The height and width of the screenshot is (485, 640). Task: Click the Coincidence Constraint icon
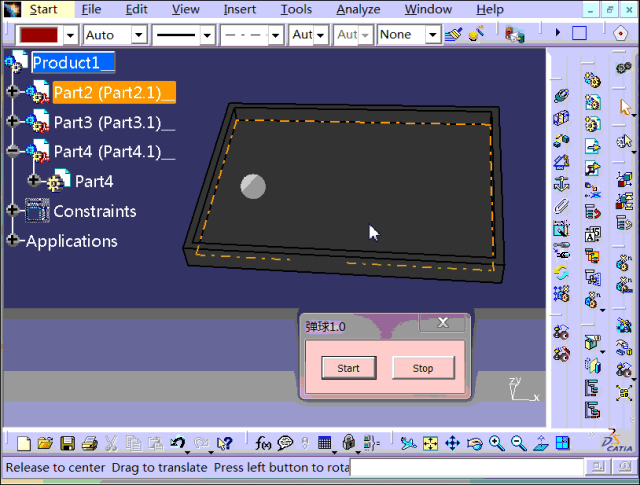562,96
